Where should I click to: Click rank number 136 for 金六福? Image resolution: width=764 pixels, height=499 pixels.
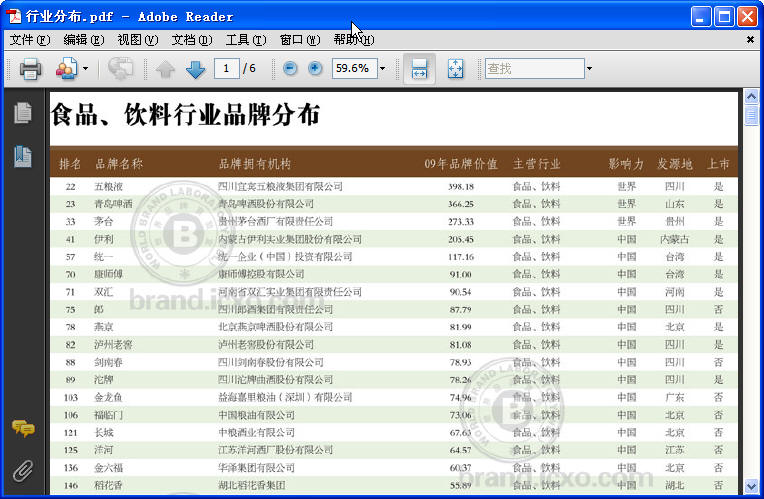pyautogui.click(x=71, y=468)
